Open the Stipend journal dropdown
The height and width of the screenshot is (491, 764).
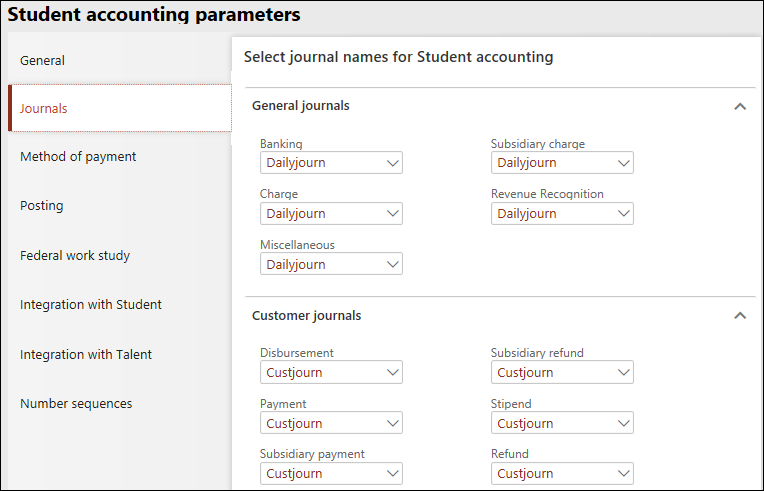622,424
